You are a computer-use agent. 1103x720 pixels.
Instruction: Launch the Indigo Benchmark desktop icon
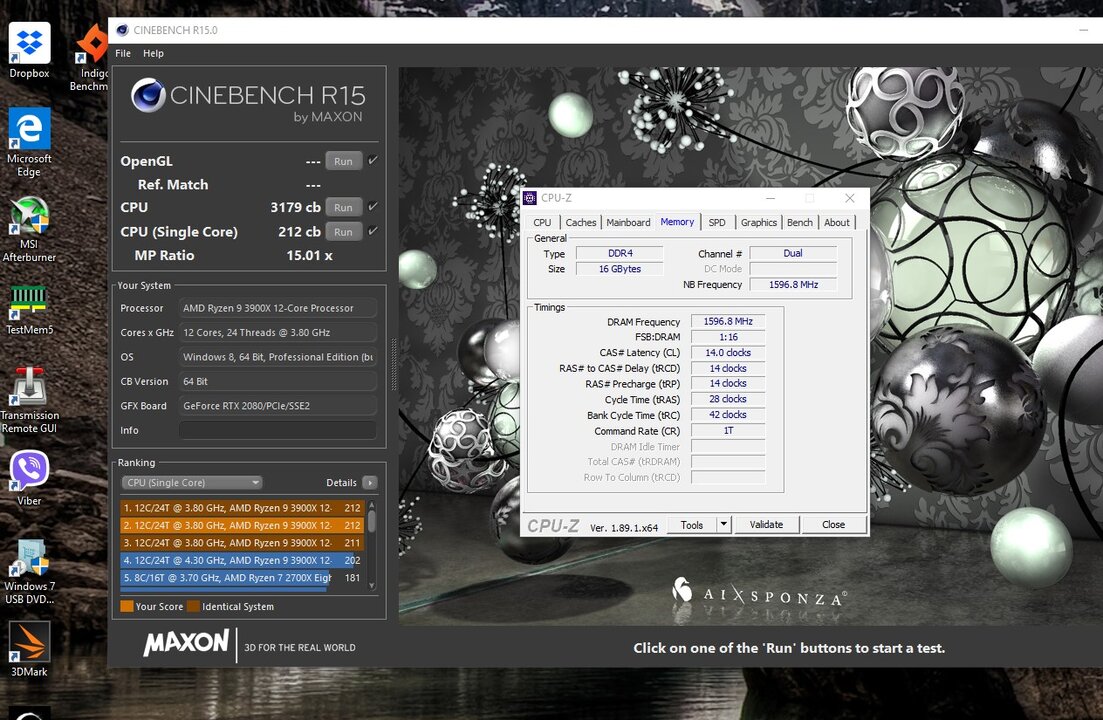click(89, 58)
